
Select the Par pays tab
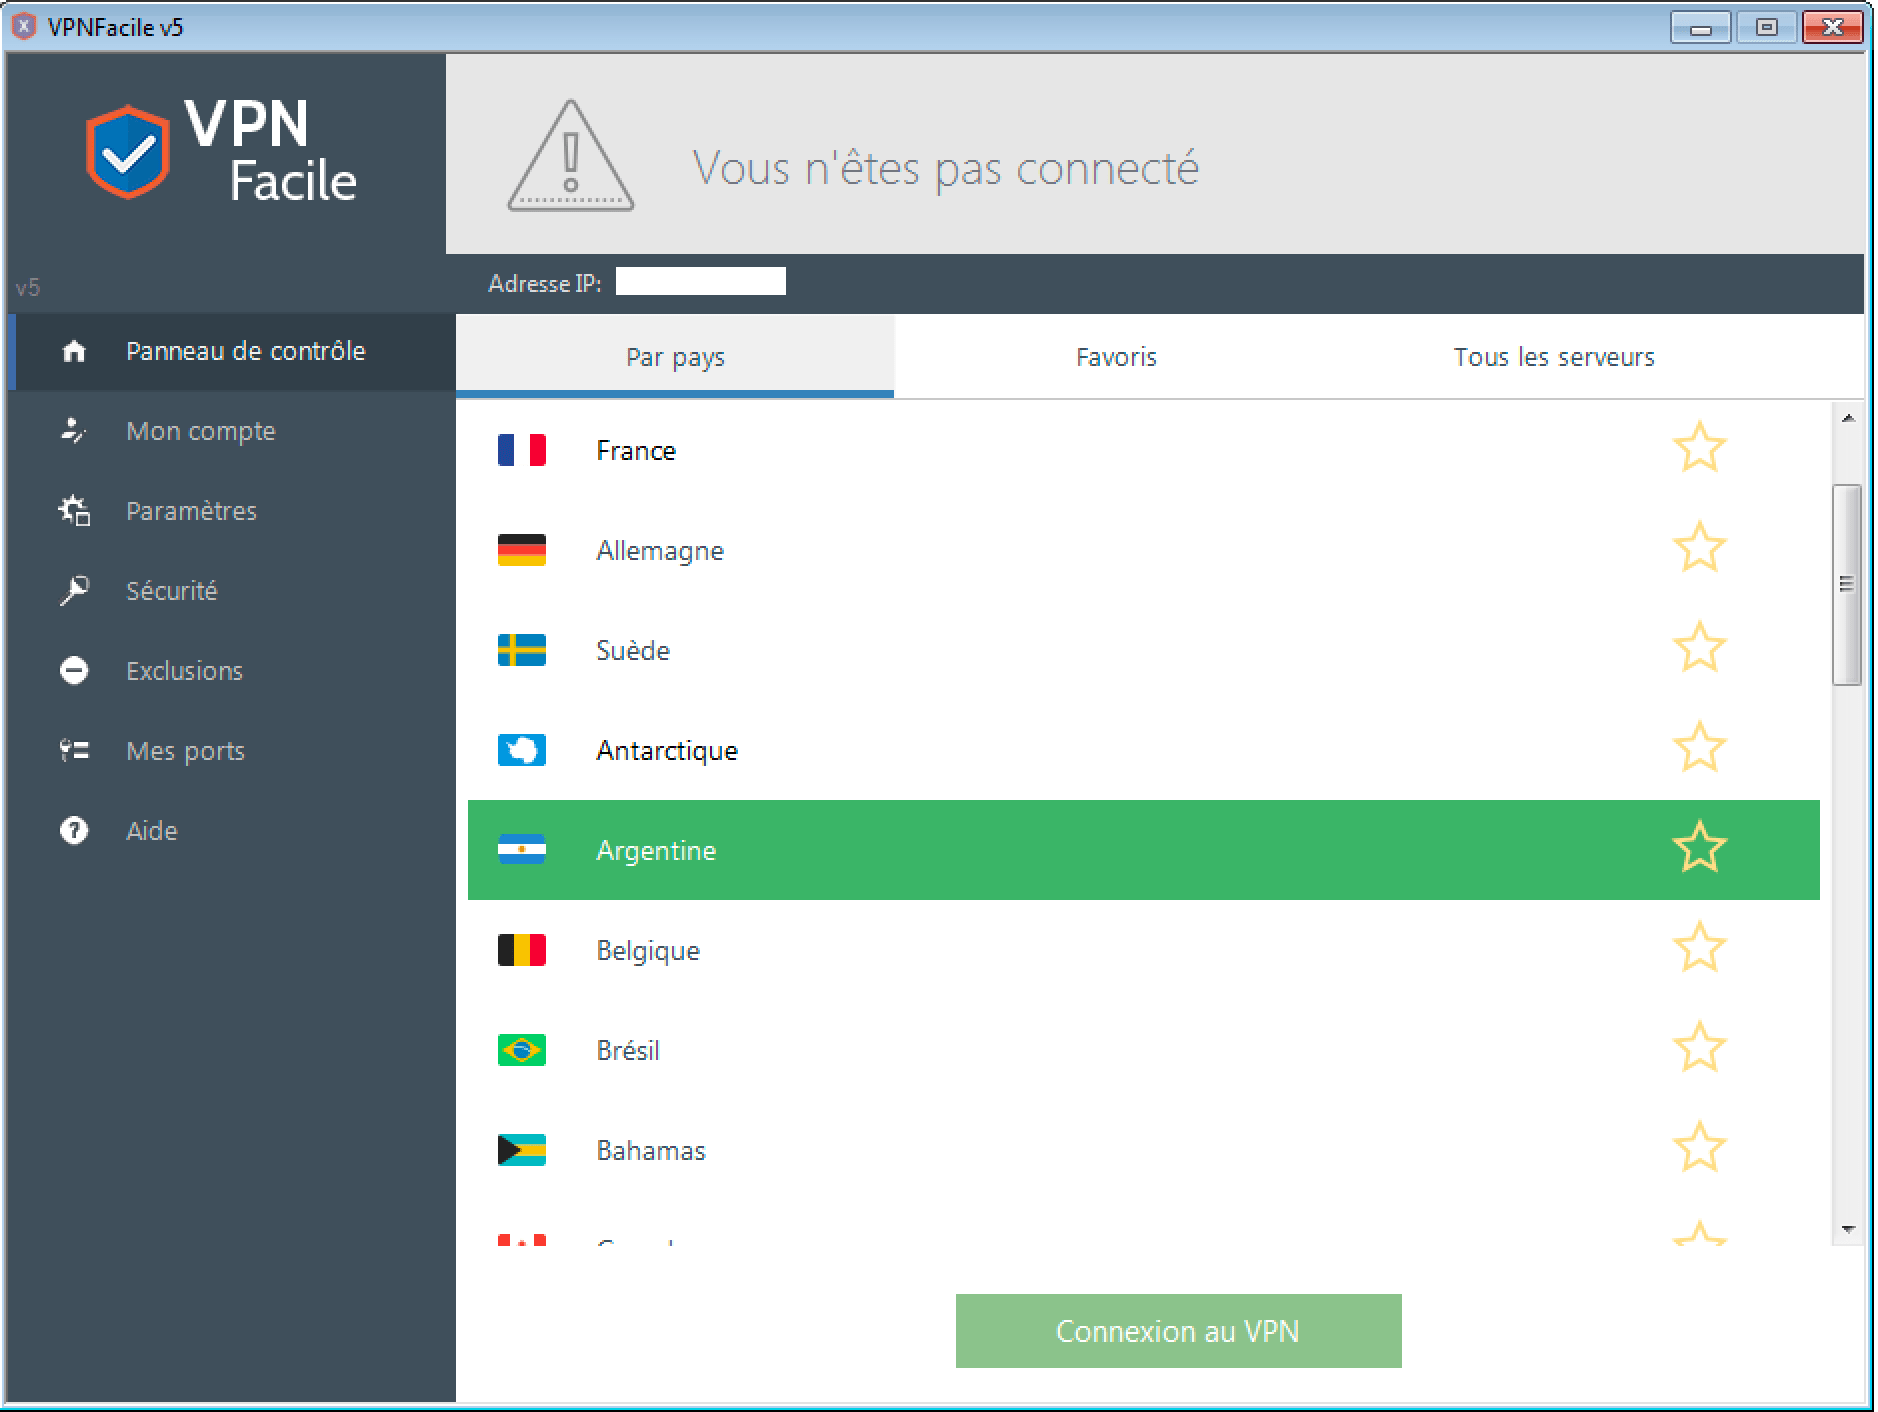click(673, 357)
